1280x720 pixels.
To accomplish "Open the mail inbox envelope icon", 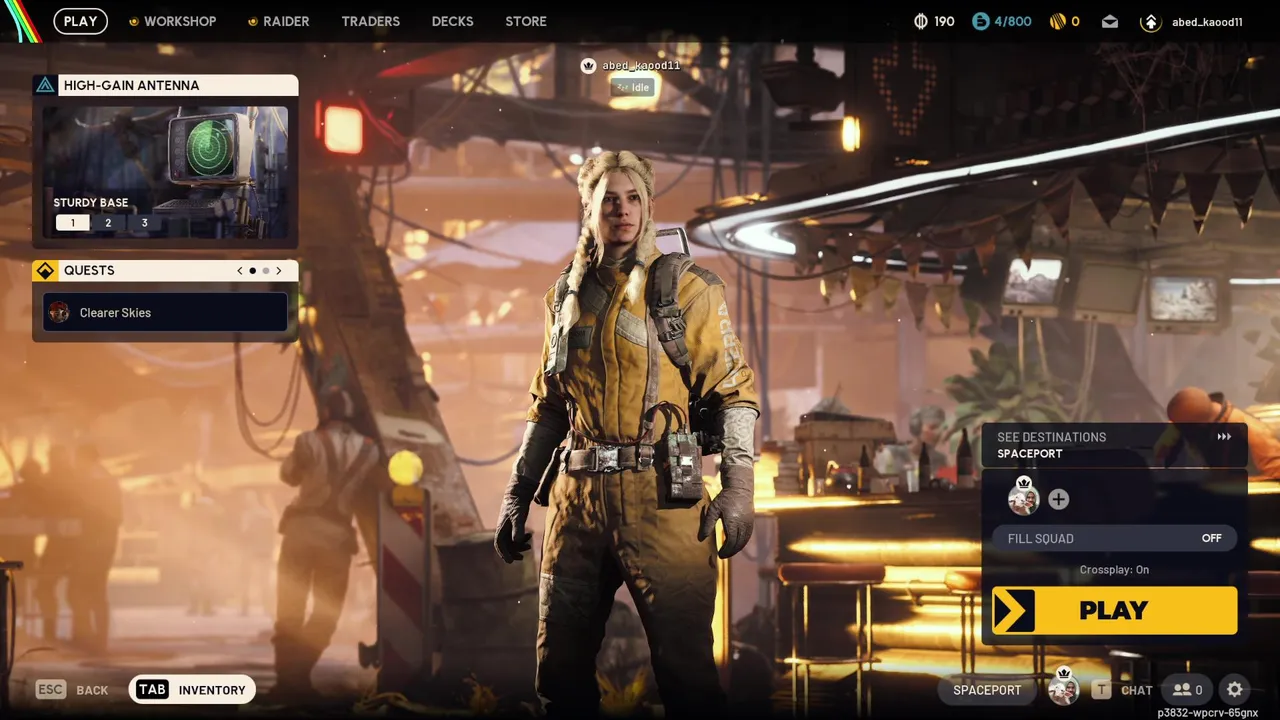I will tap(1110, 21).
